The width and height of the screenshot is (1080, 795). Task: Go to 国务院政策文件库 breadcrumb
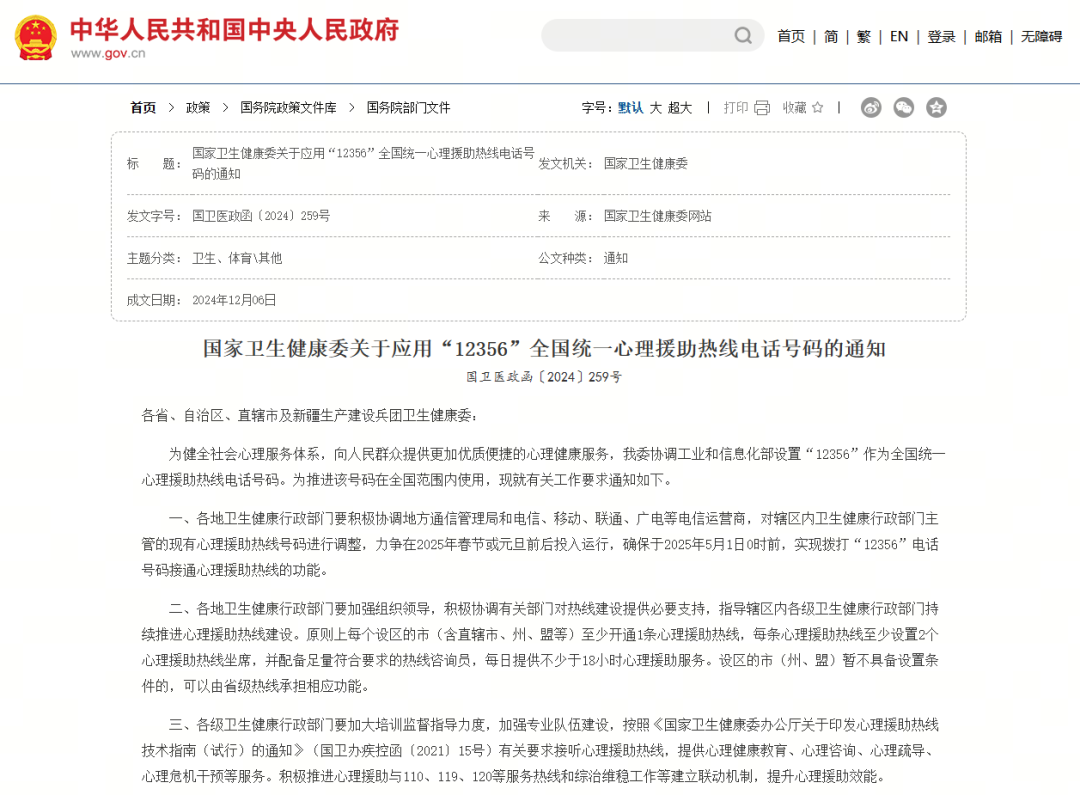coord(288,107)
